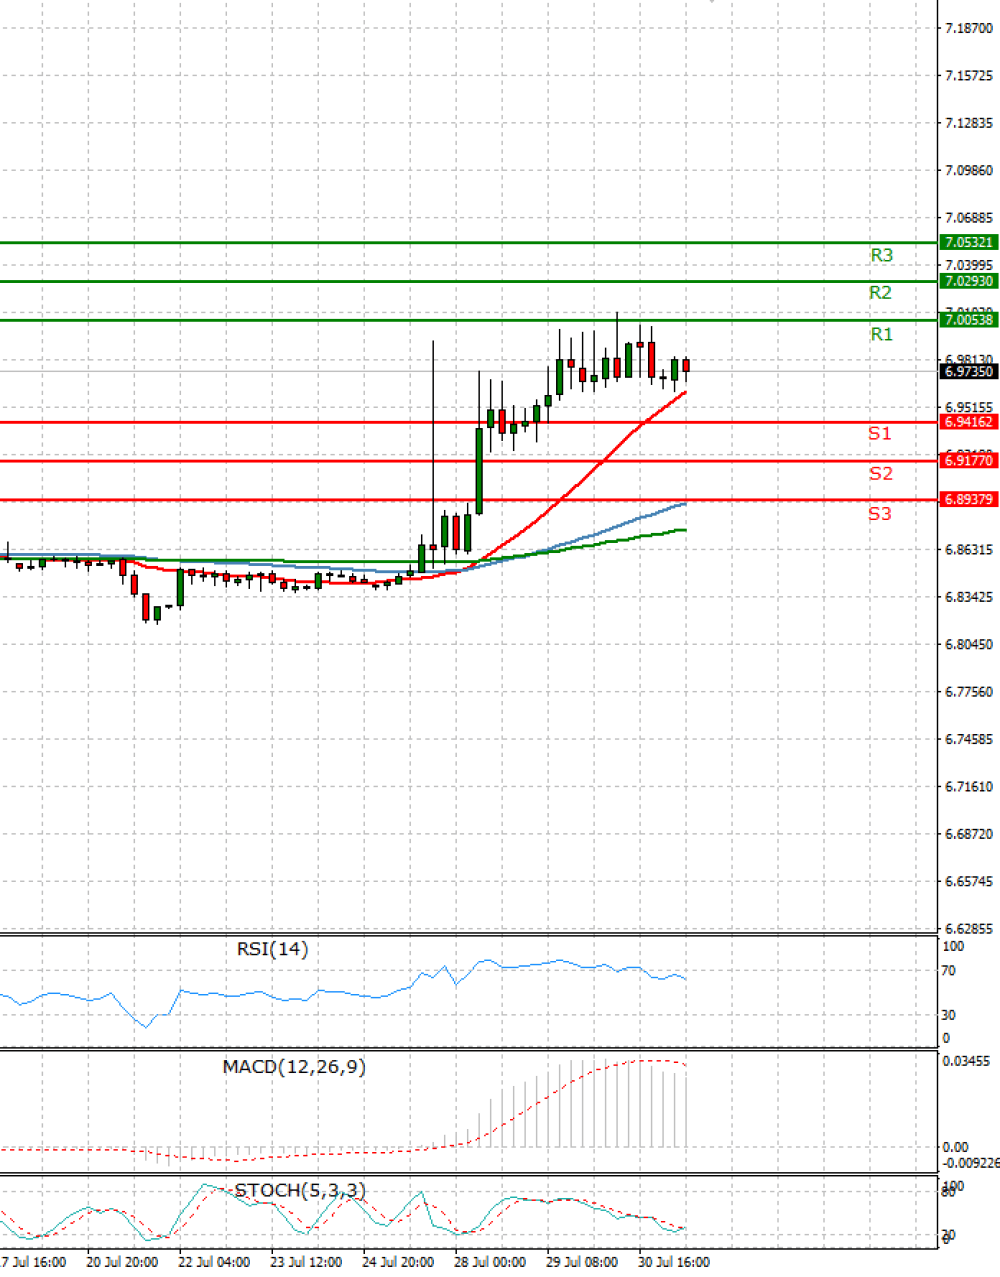Image resolution: width=1000 pixels, height=1277 pixels.
Task: Click the 6.95155 price axis value
Action: coord(969,407)
